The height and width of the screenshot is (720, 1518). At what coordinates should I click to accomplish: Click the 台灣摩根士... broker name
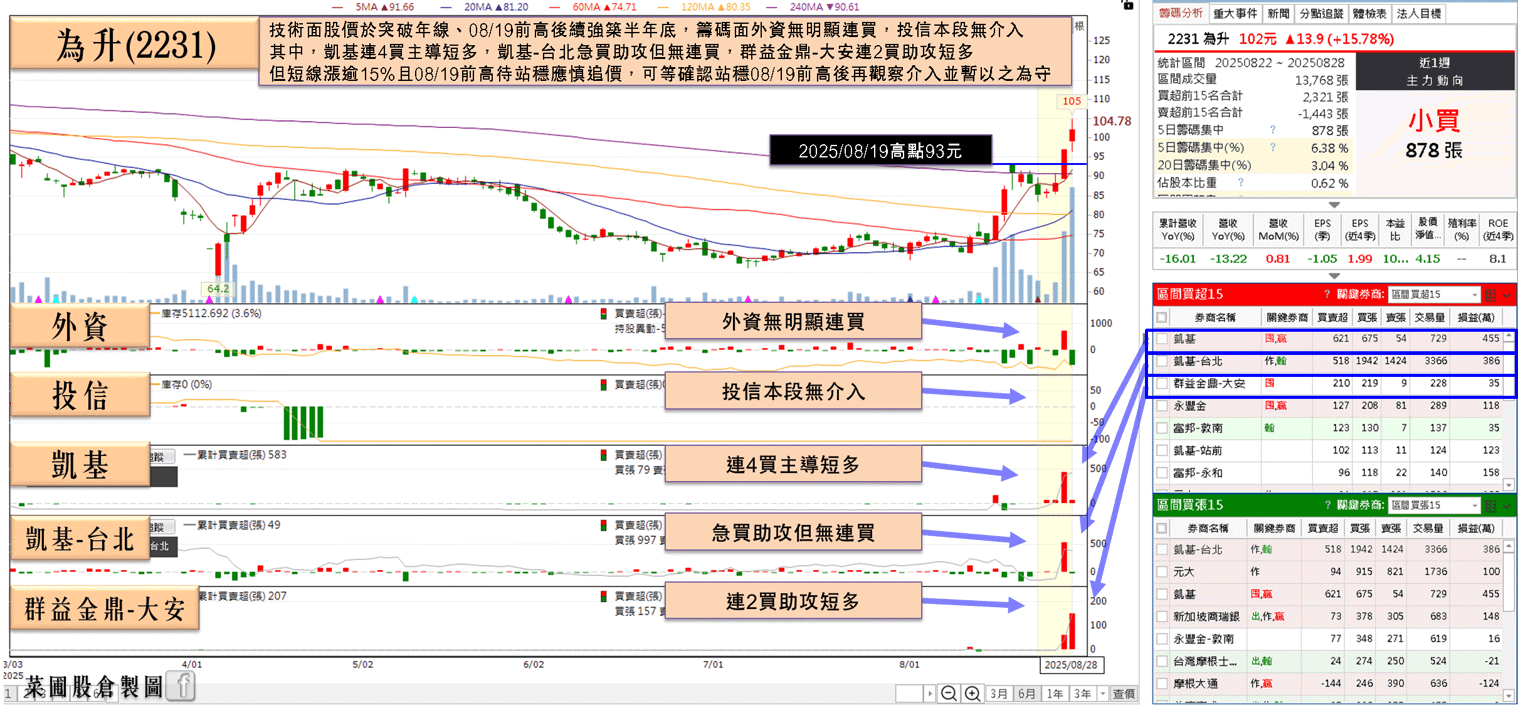1206,661
